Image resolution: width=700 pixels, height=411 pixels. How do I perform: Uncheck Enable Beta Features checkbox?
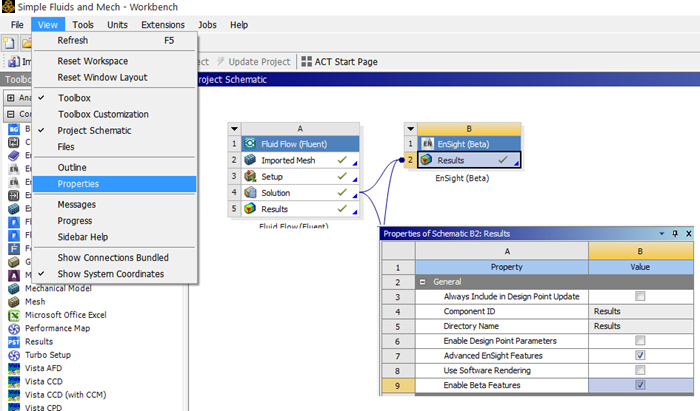tap(640, 385)
